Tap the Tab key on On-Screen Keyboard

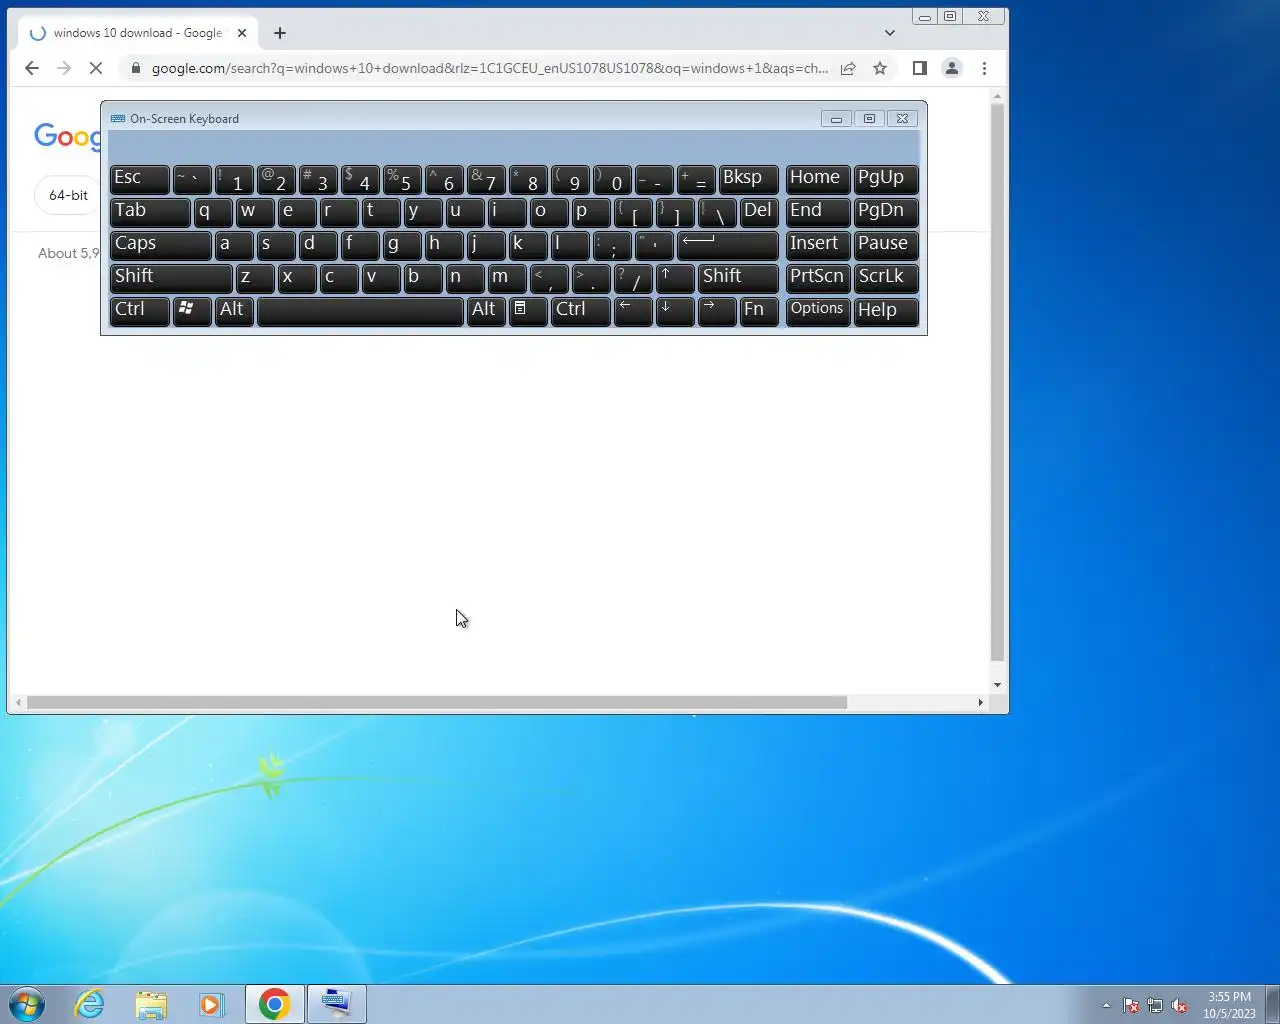[149, 212]
